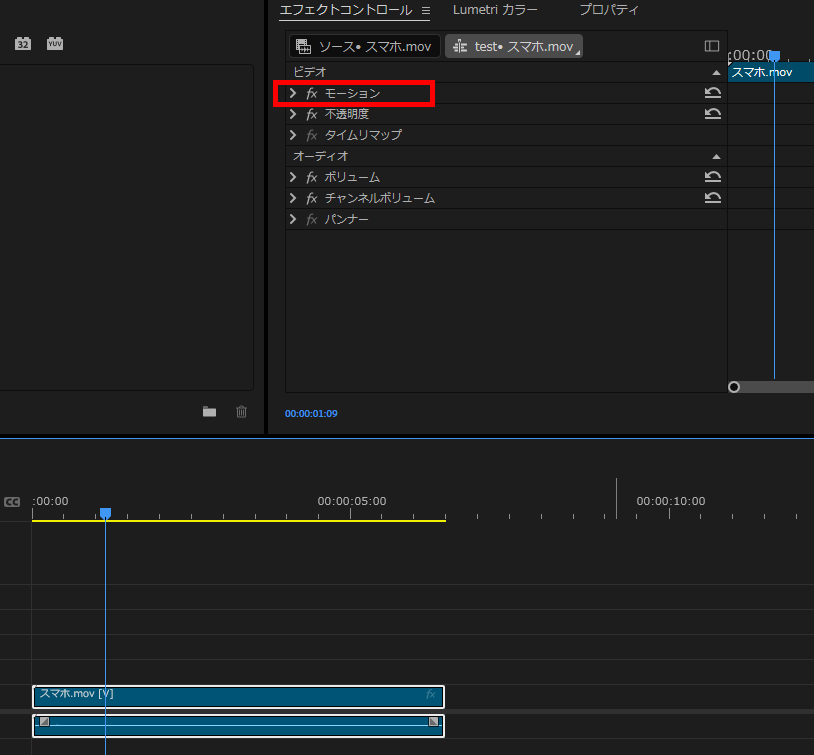Toggle the timeline view show/hide icon
The height and width of the screenshot is (755, 814).
(712, 46)
